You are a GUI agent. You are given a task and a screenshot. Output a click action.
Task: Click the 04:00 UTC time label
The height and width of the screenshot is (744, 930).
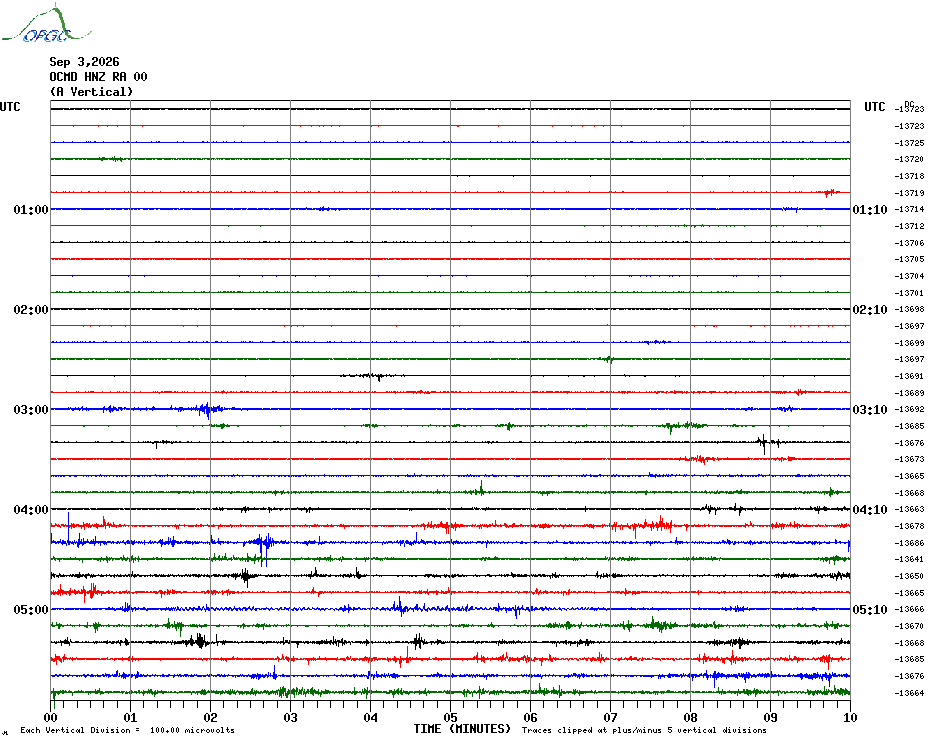tap(31, 510)
